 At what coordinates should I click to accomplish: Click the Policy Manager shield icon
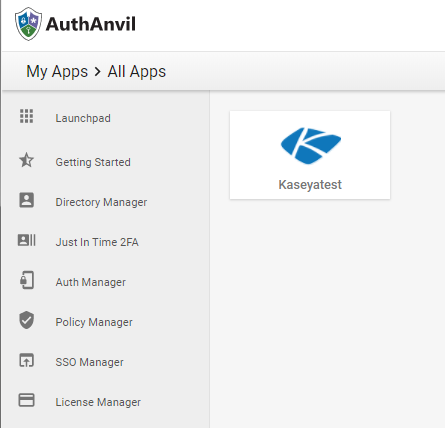point(26,320)
